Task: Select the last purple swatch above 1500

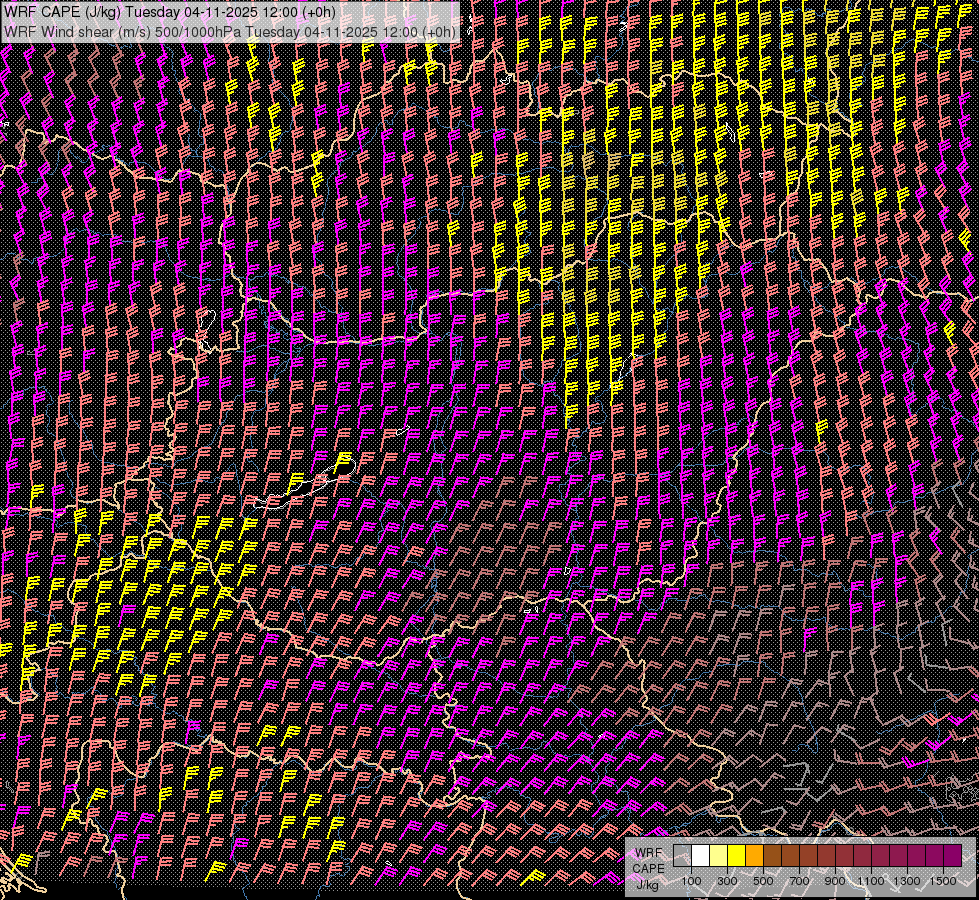Action: click(953, 855)
